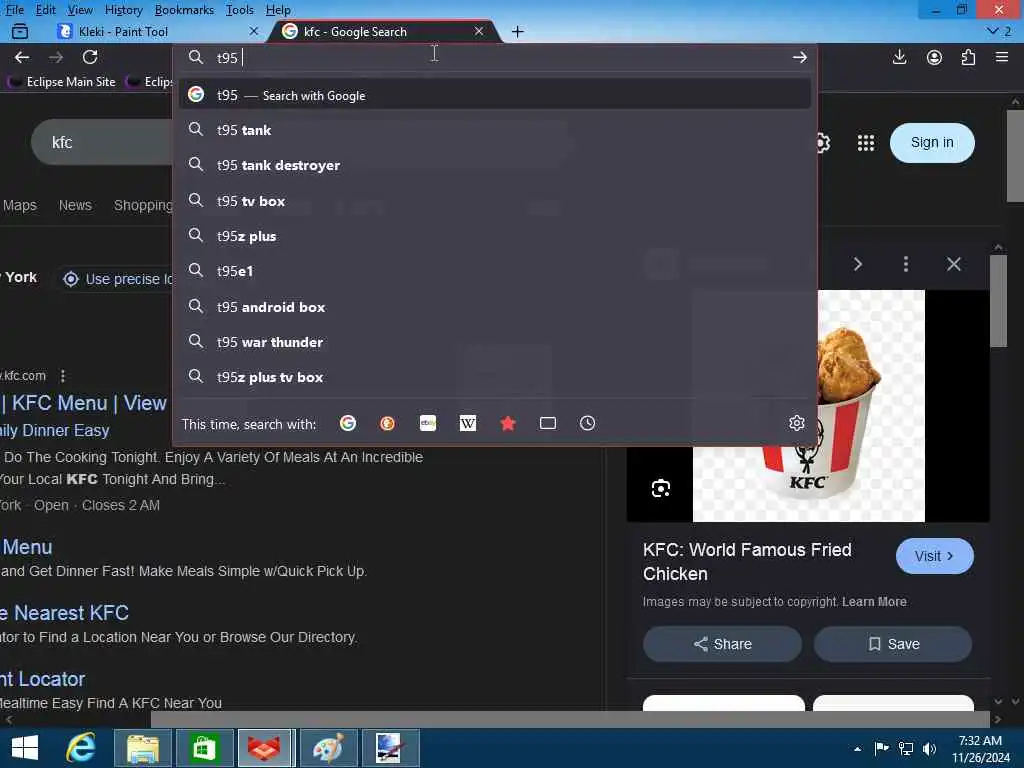Open a new tab with plus button
Image resolution: width=1024 pixels, height=768 pixels.
517,31
